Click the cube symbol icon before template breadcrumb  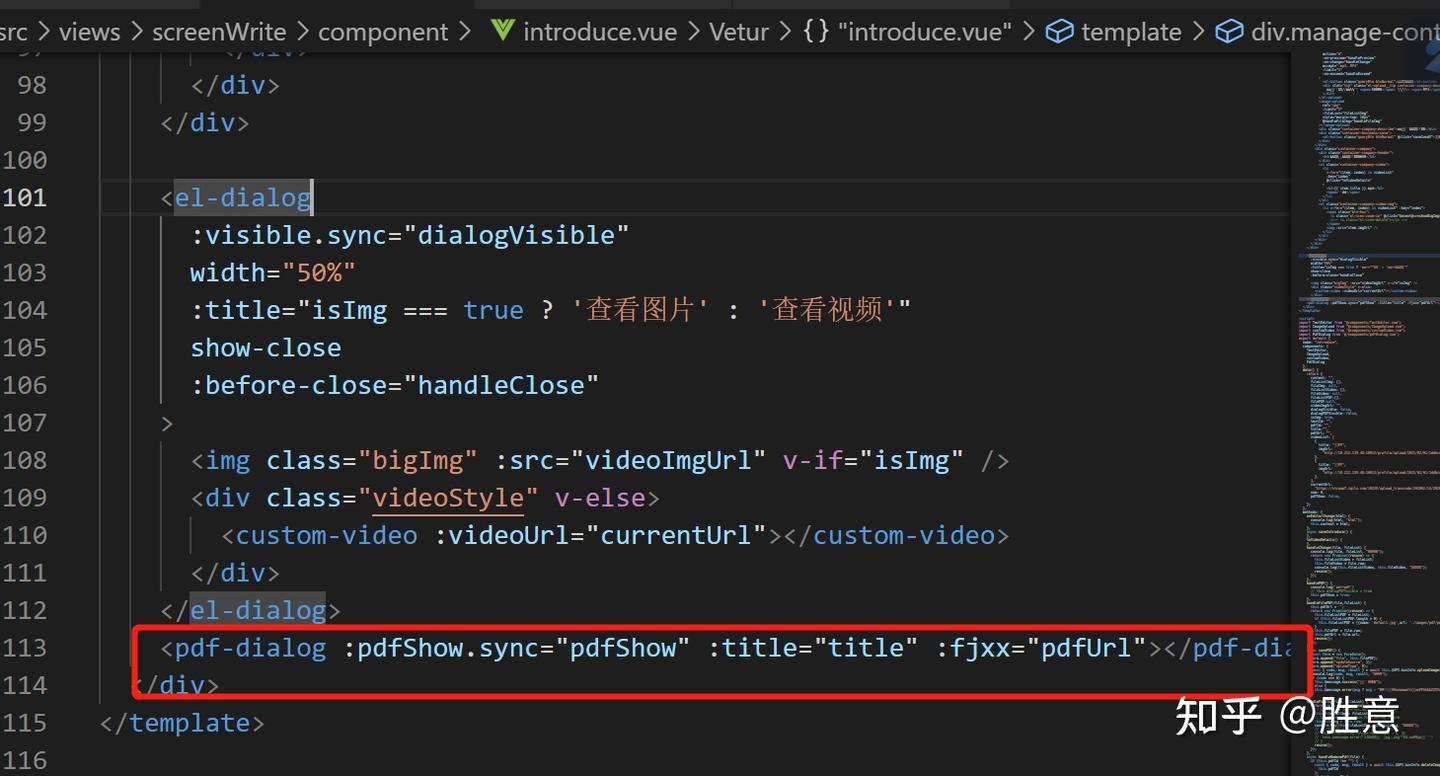(1059, 31)
